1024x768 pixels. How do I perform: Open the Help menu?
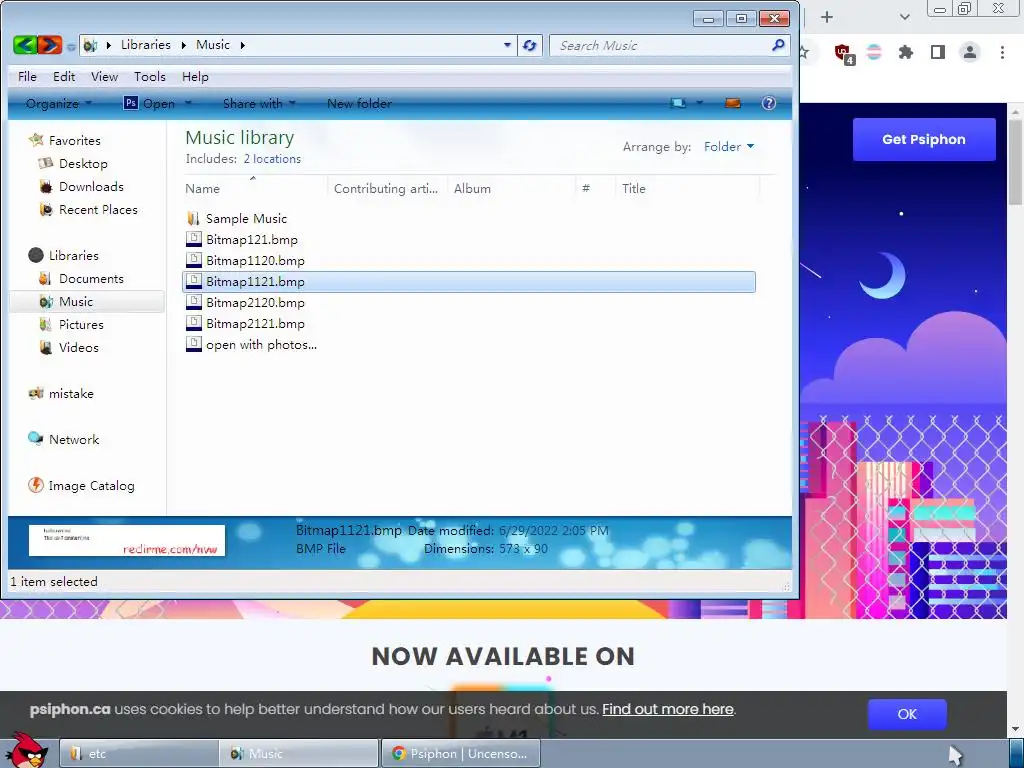195,76
